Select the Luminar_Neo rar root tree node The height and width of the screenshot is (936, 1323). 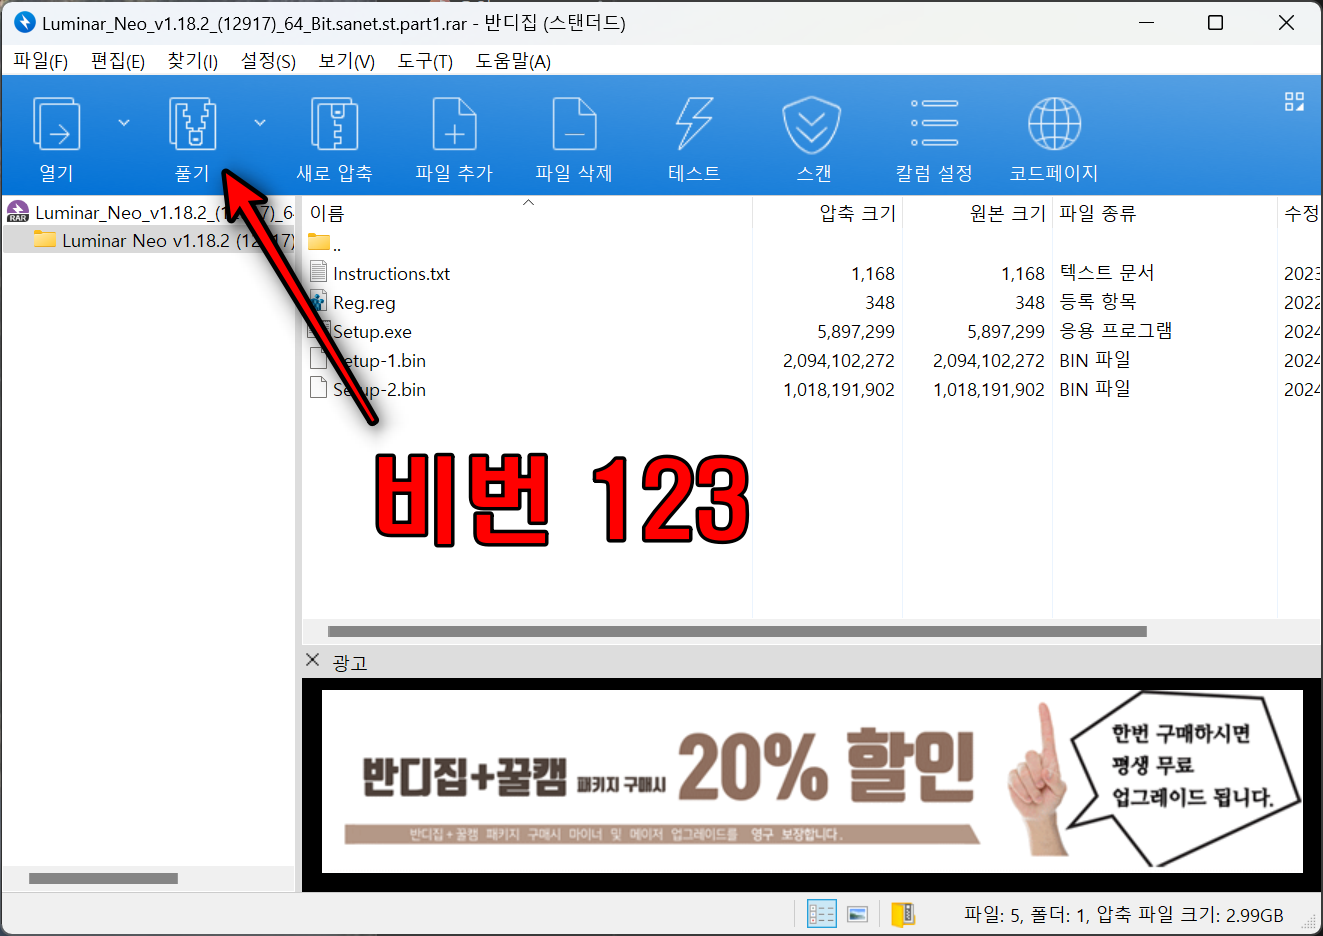pos(150,212)
